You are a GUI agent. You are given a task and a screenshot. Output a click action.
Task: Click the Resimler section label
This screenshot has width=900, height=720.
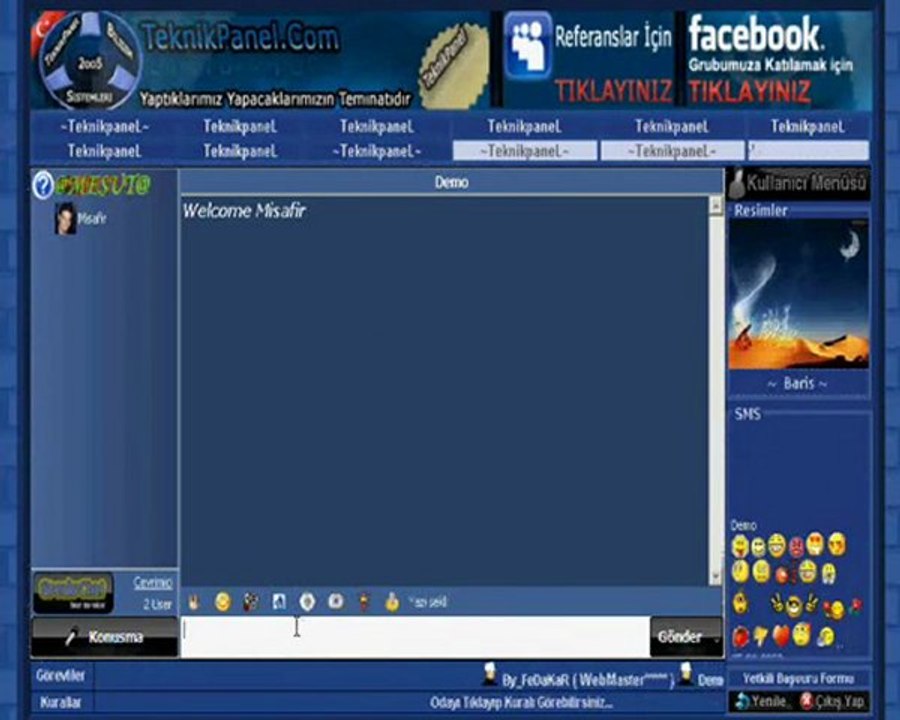[x=760, y=210]
